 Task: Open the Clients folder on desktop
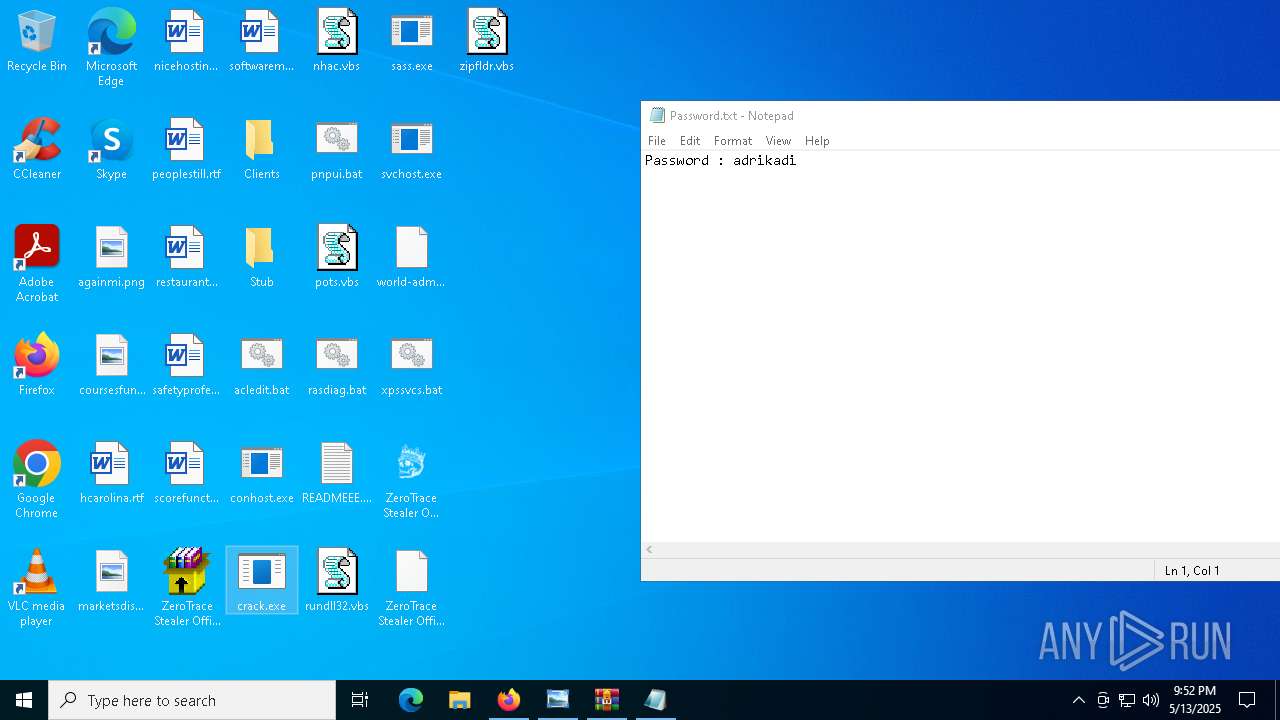coord(261,150)
